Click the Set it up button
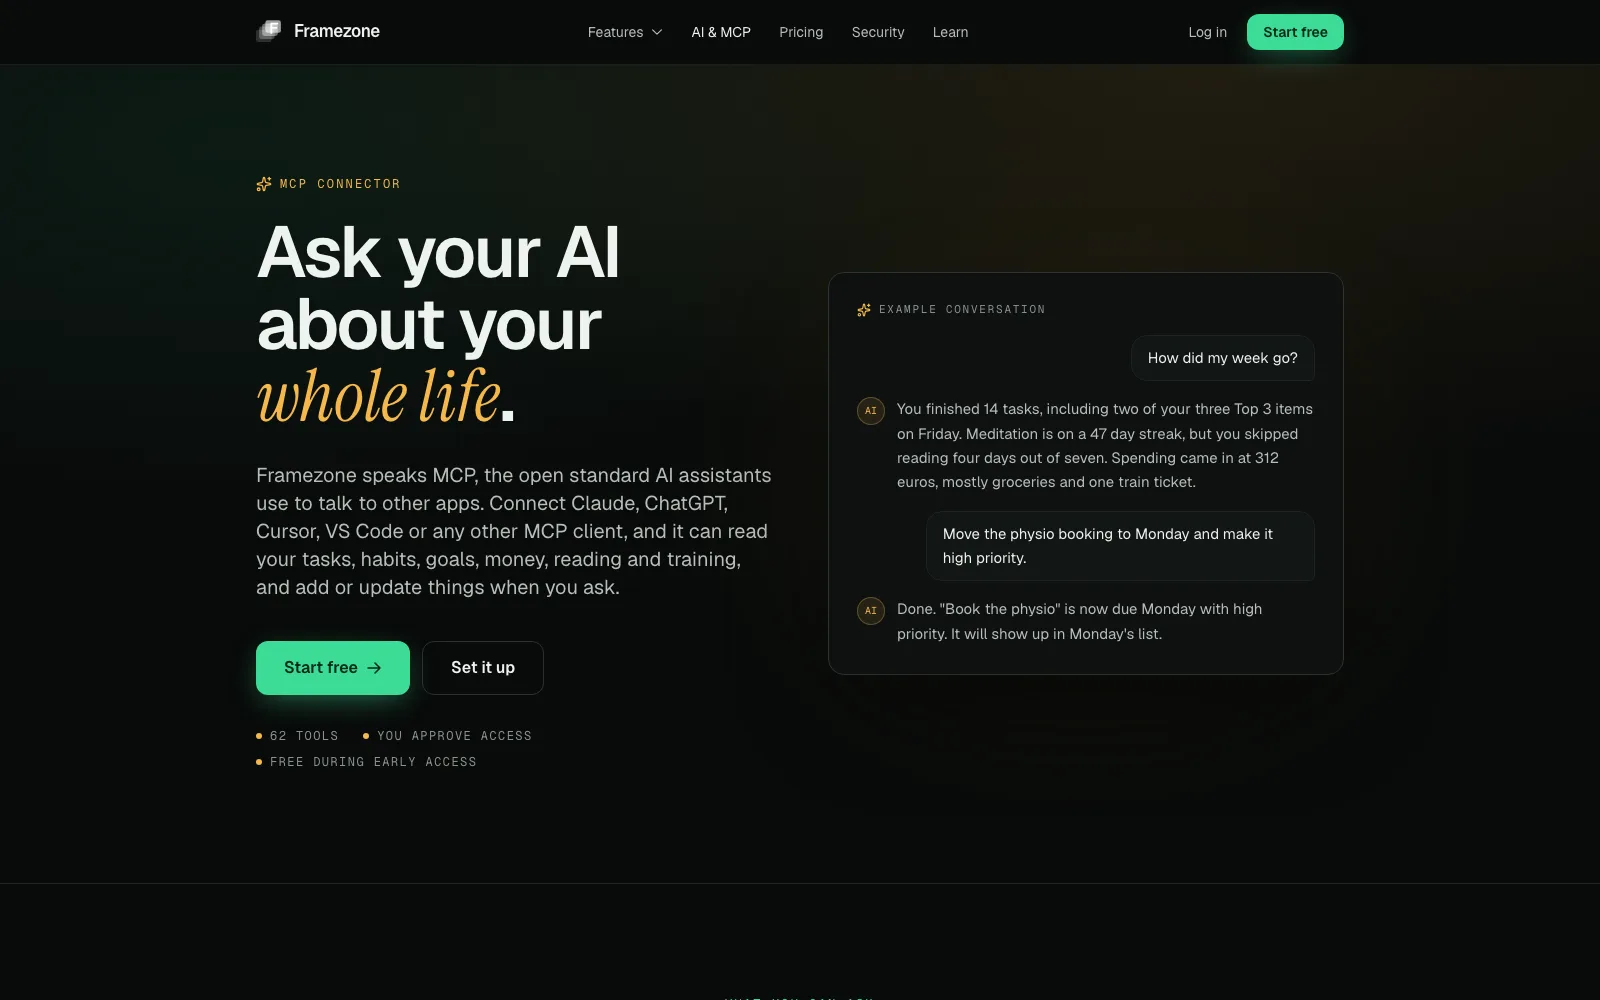Viewport: 1600px width, 1000px height. [x=483, y=668]
